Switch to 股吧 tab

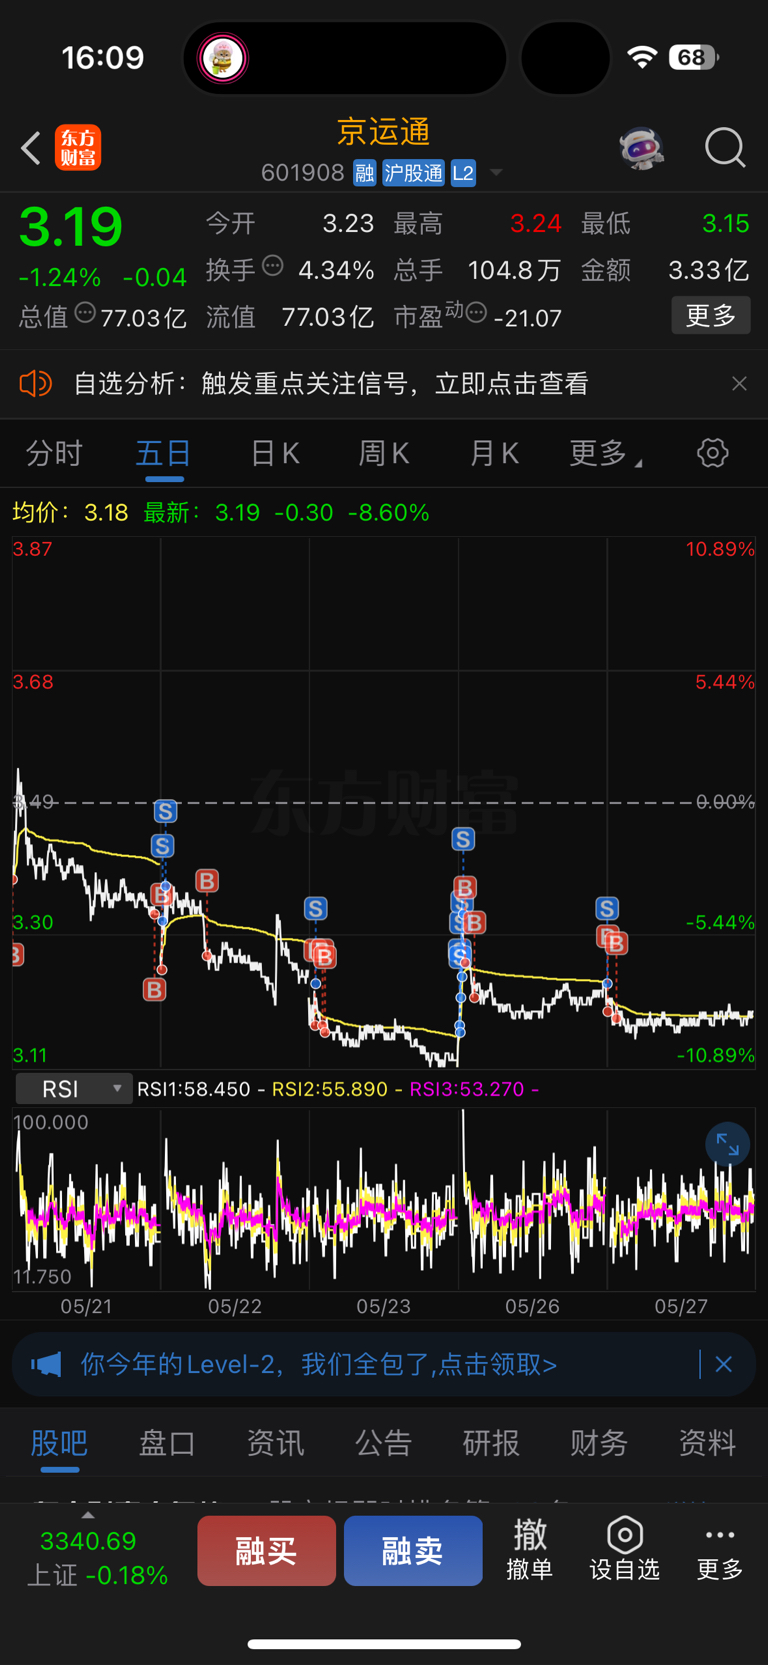coord(59,1443)
